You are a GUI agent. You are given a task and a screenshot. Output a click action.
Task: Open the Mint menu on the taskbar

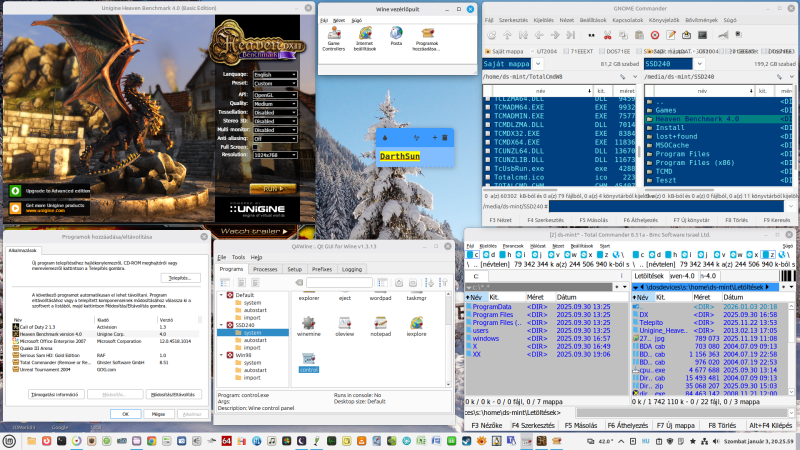click(9, 441)
